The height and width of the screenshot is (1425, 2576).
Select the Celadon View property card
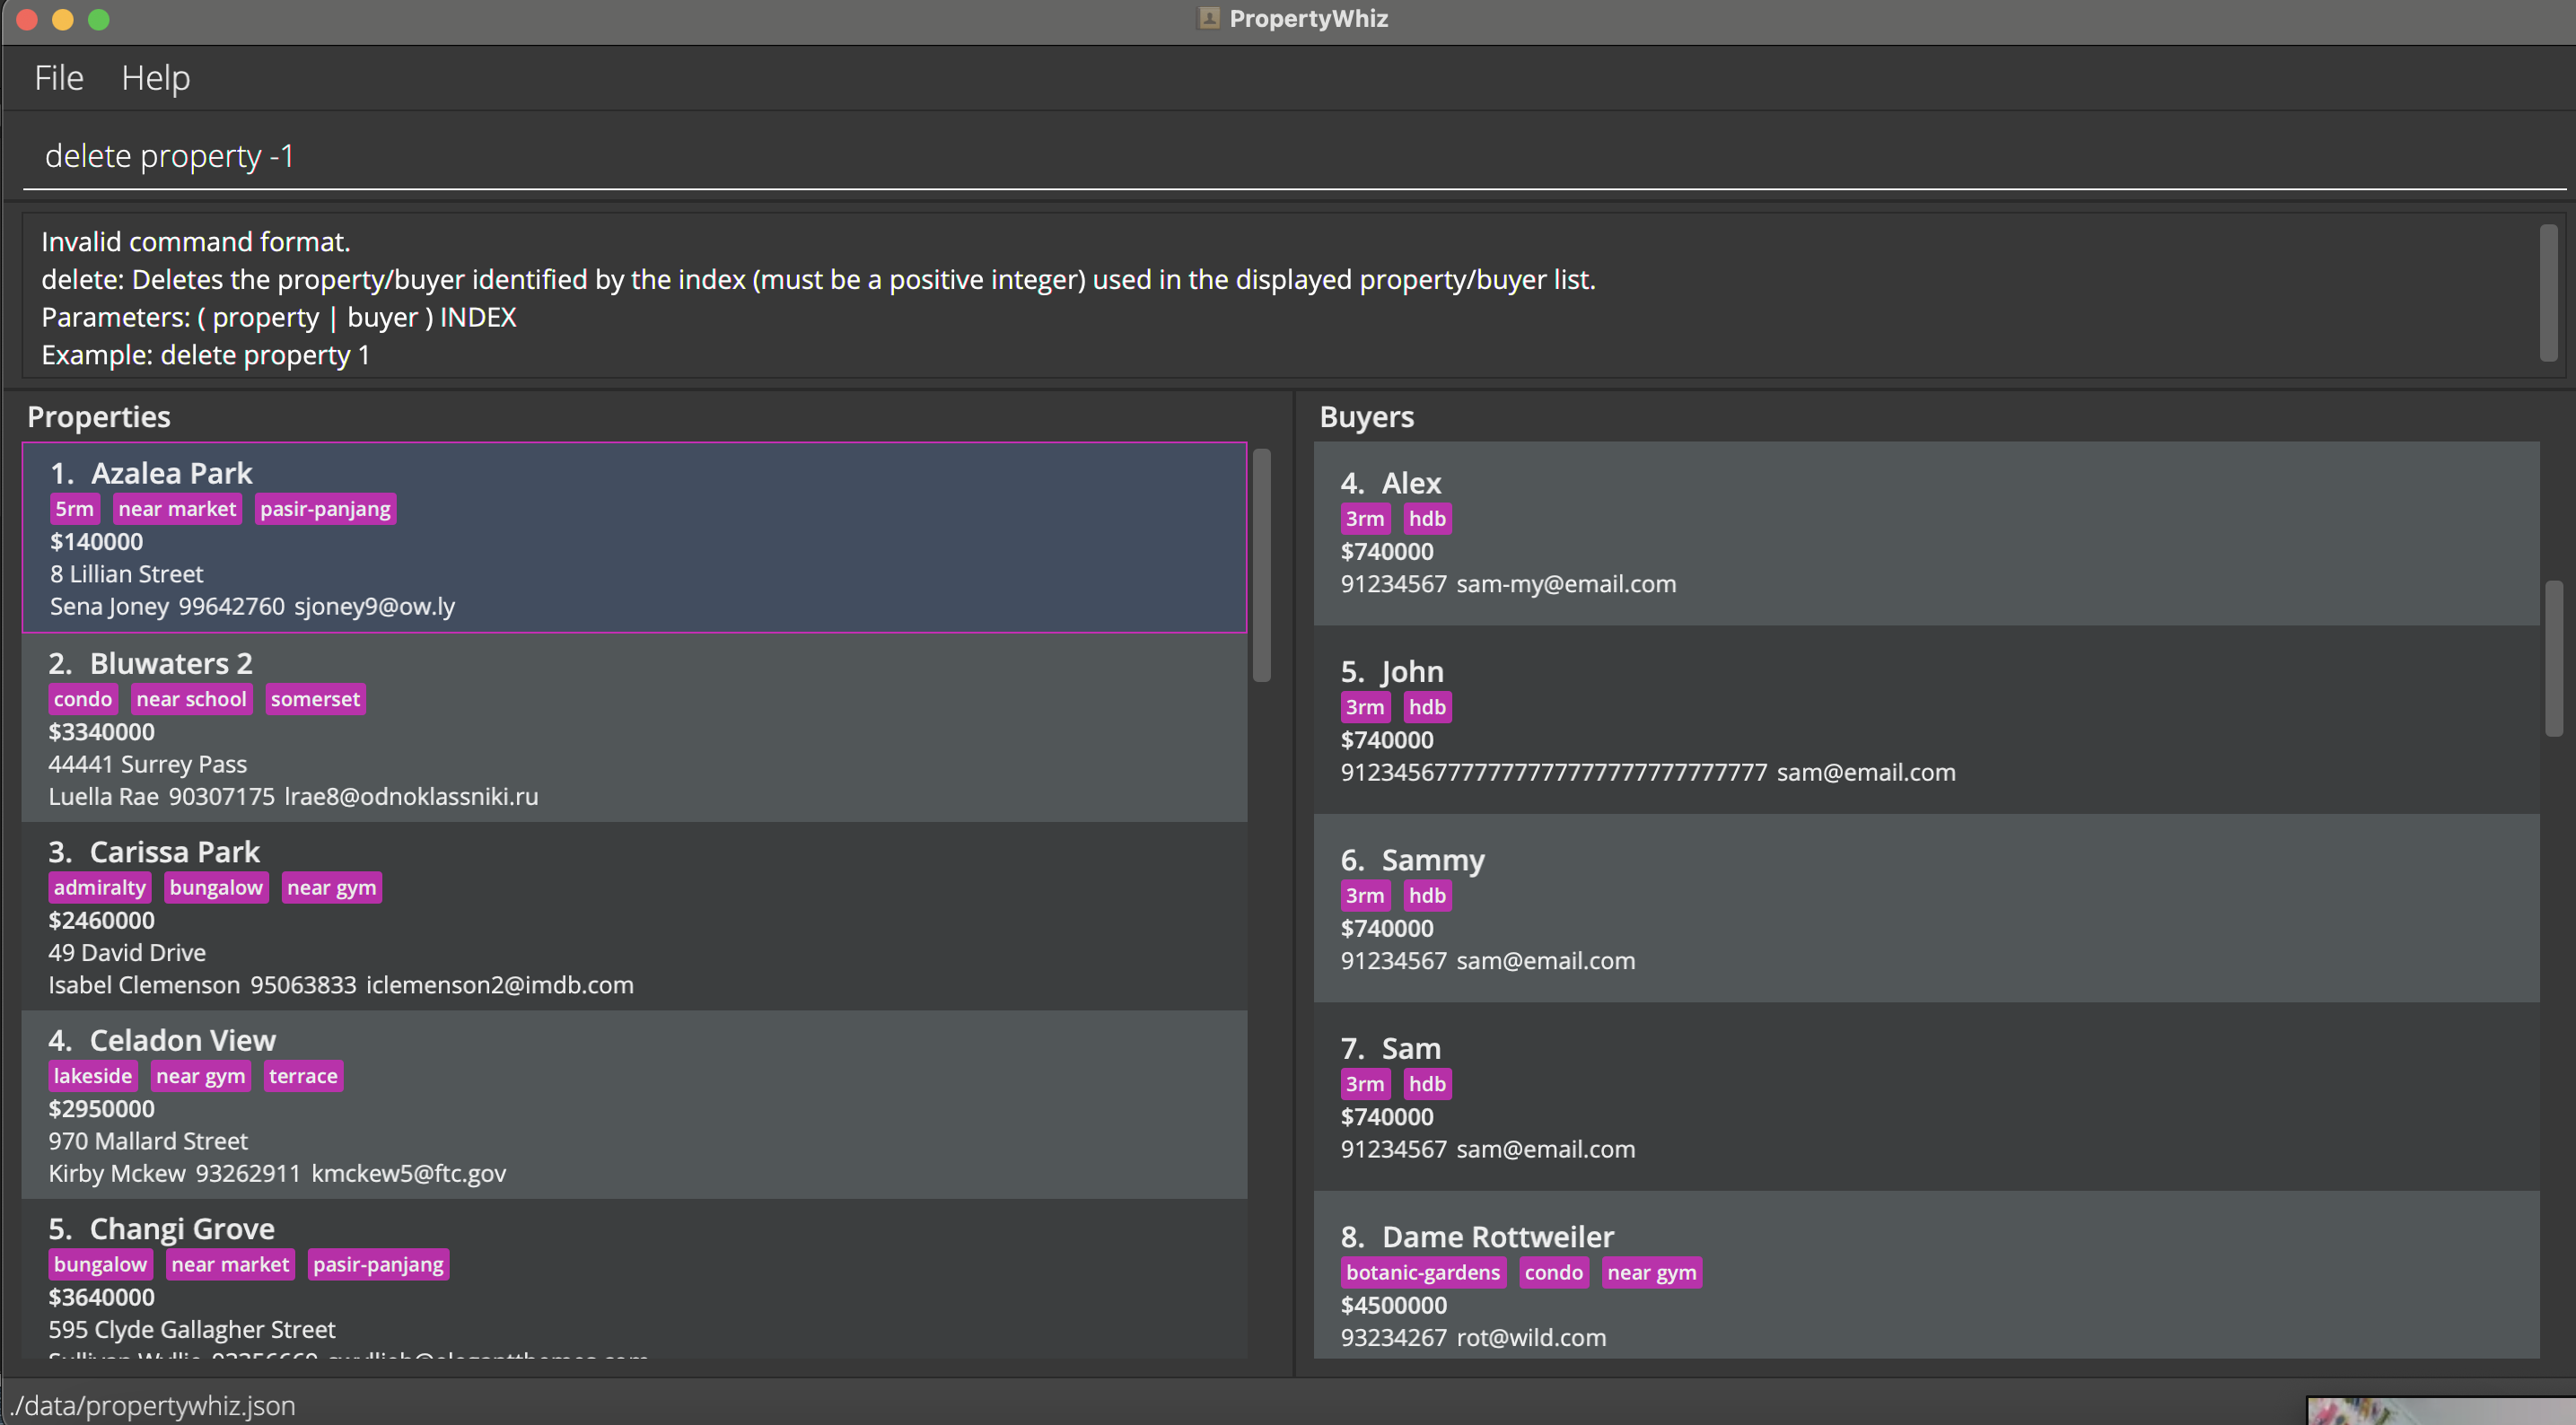pyautogui.click(x=634, y=1105)
